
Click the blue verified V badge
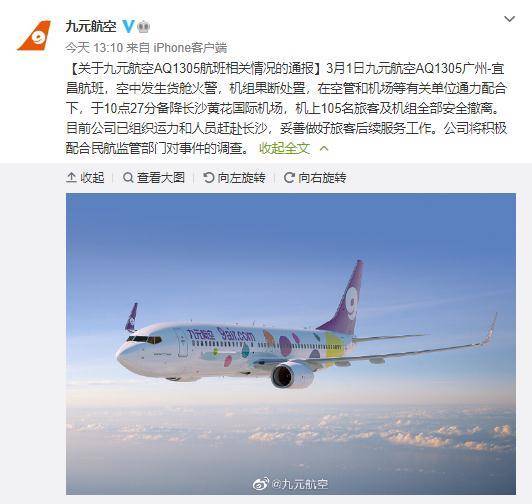[128, 26]
